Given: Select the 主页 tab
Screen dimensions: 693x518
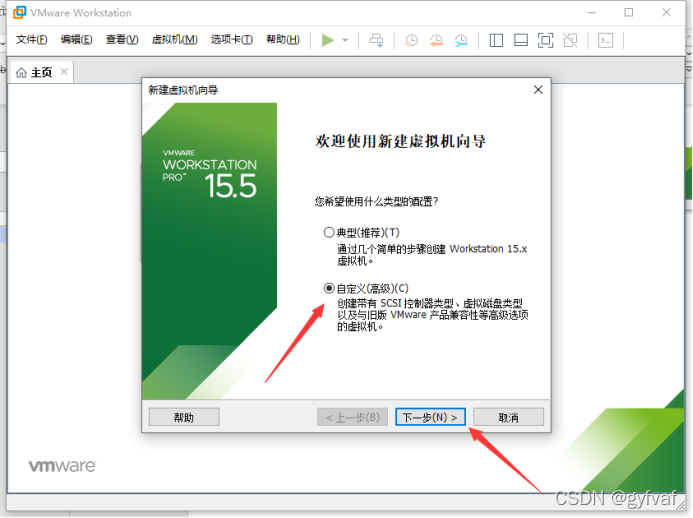Looking at the screenshot, I should [x=41, y=72].
